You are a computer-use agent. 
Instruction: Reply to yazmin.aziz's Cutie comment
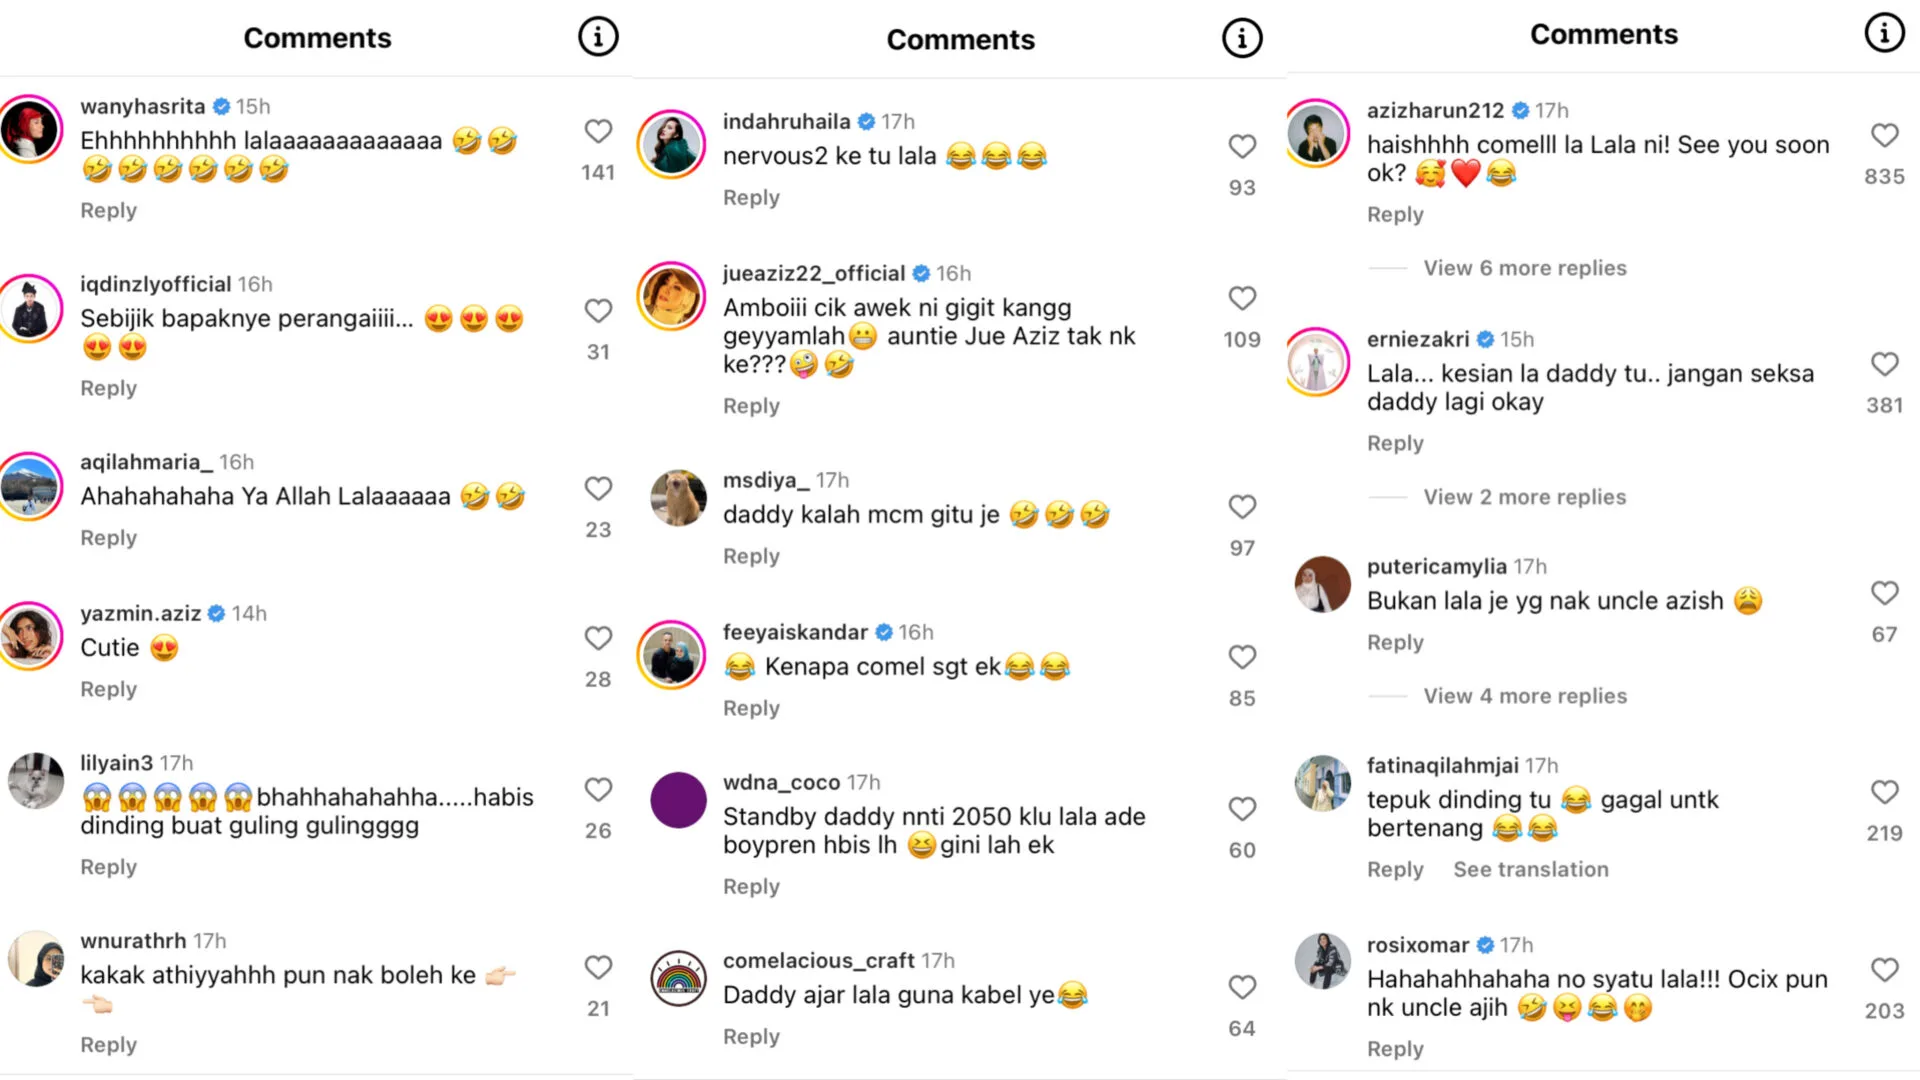pyautogui.click(x=108, y=689)
